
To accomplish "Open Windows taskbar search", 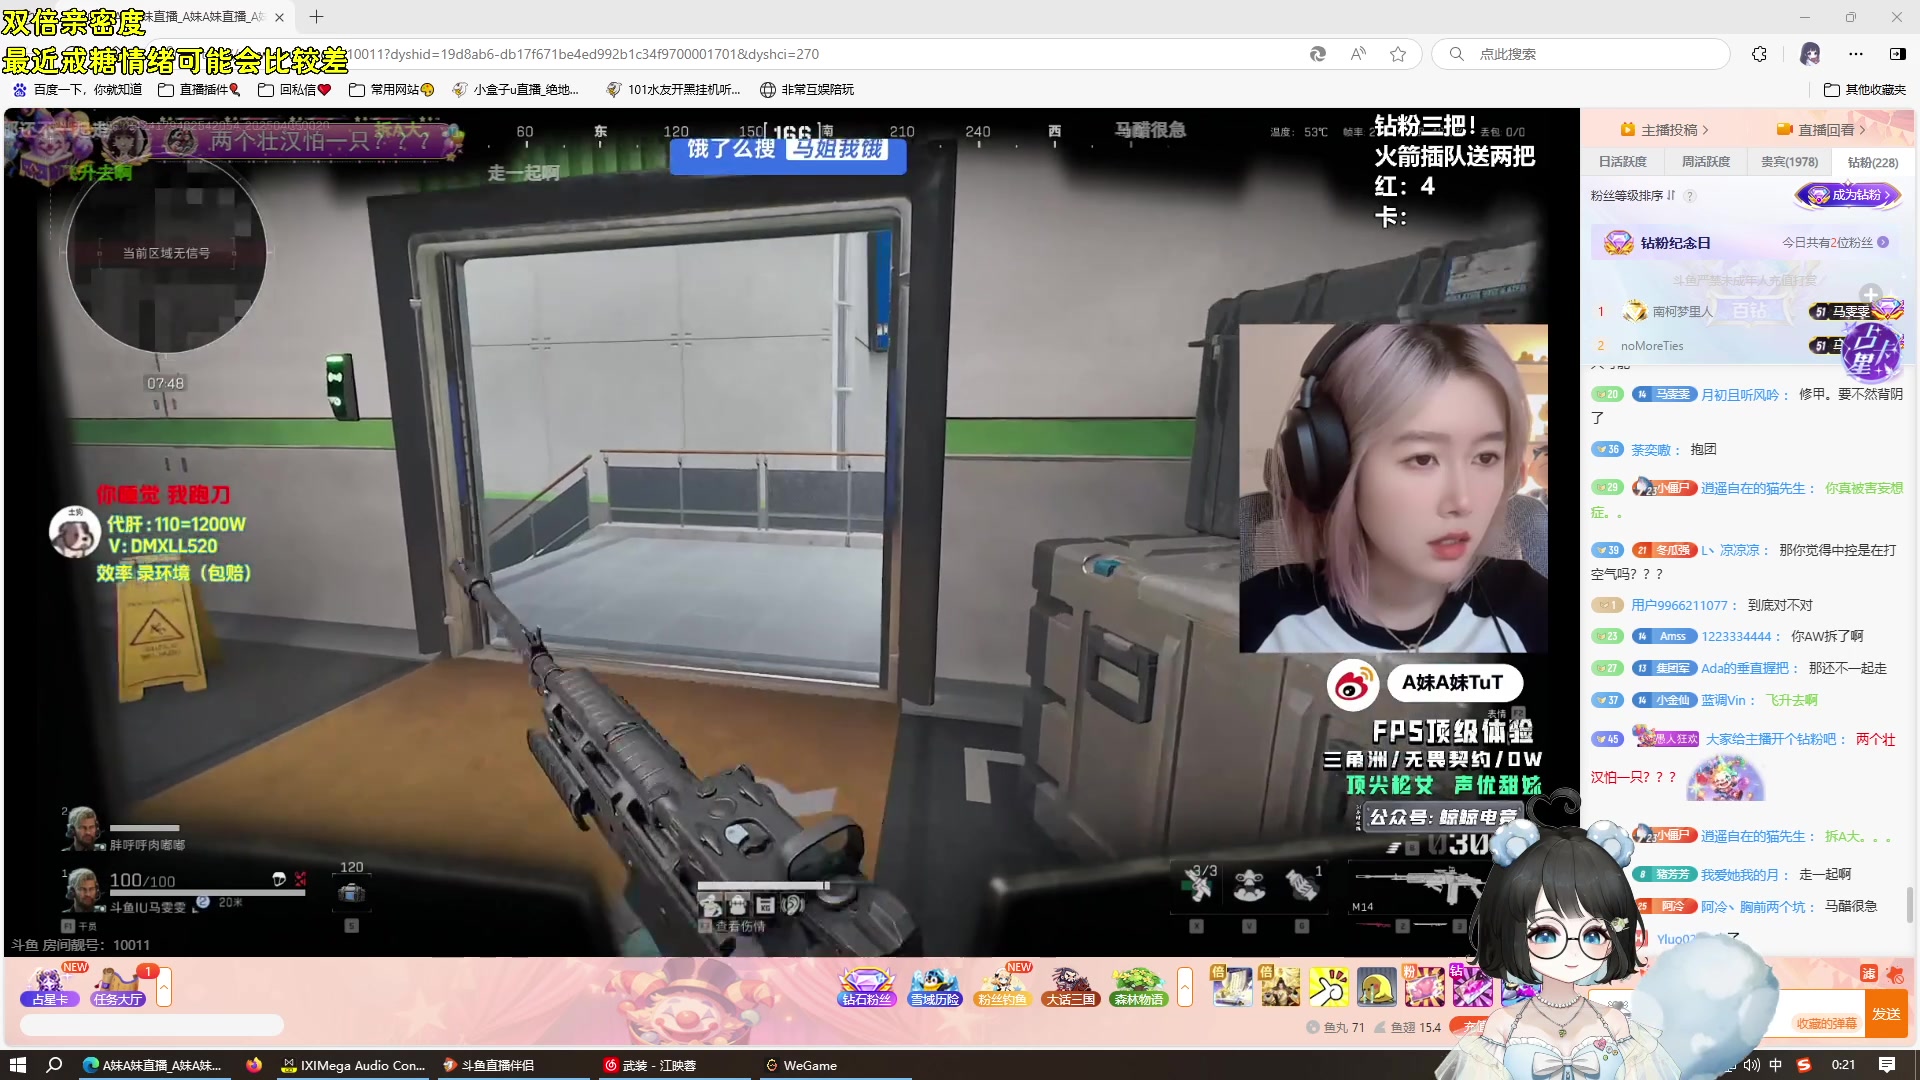I will point(54,1065).
